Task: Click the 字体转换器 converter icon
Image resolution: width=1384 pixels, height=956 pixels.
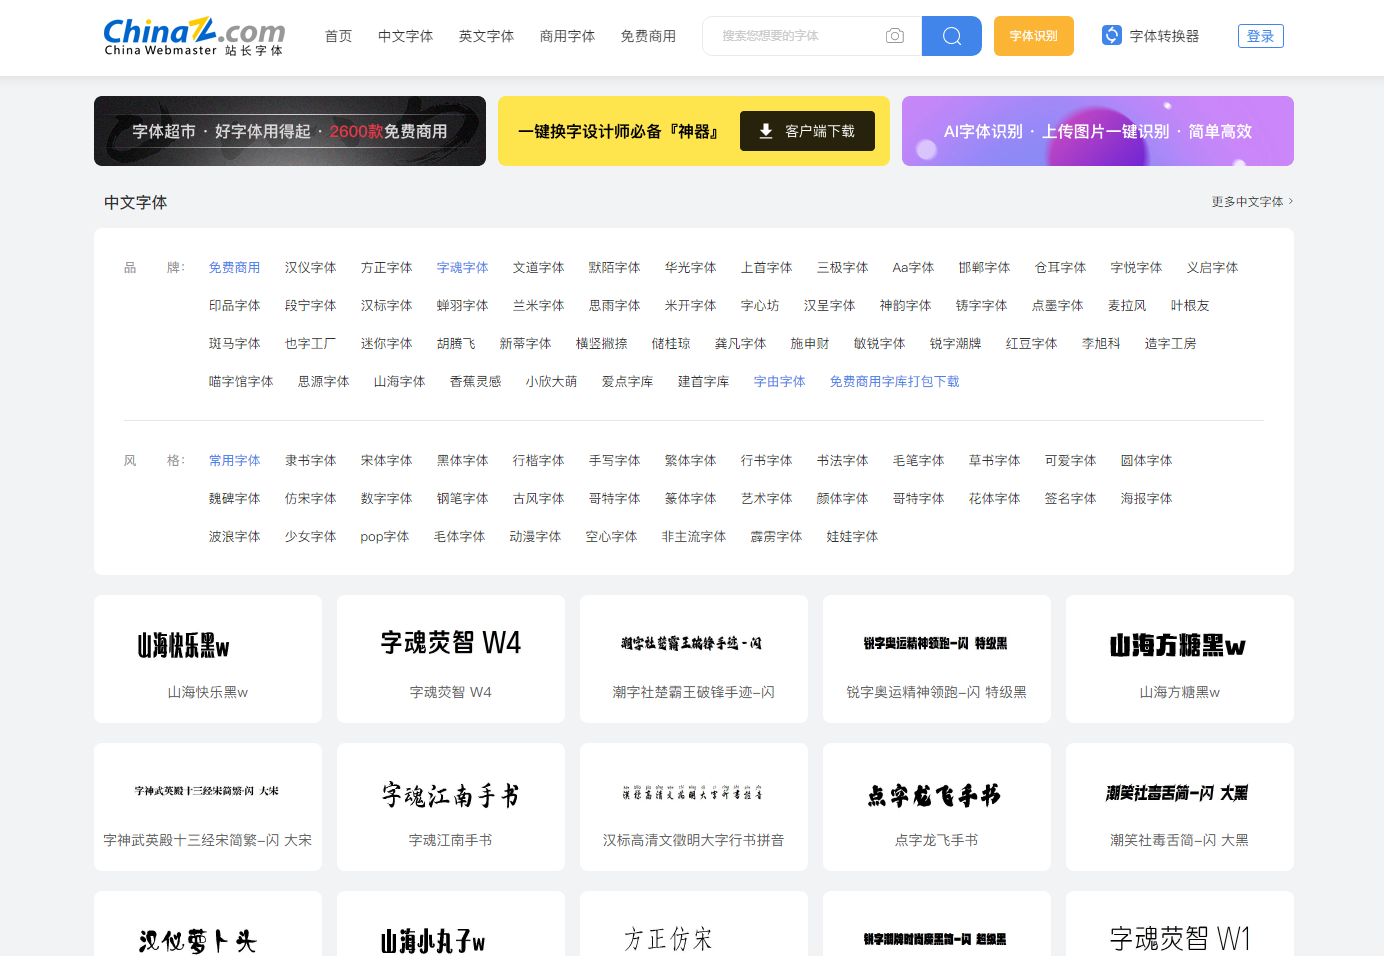Action: (1112, 36)
